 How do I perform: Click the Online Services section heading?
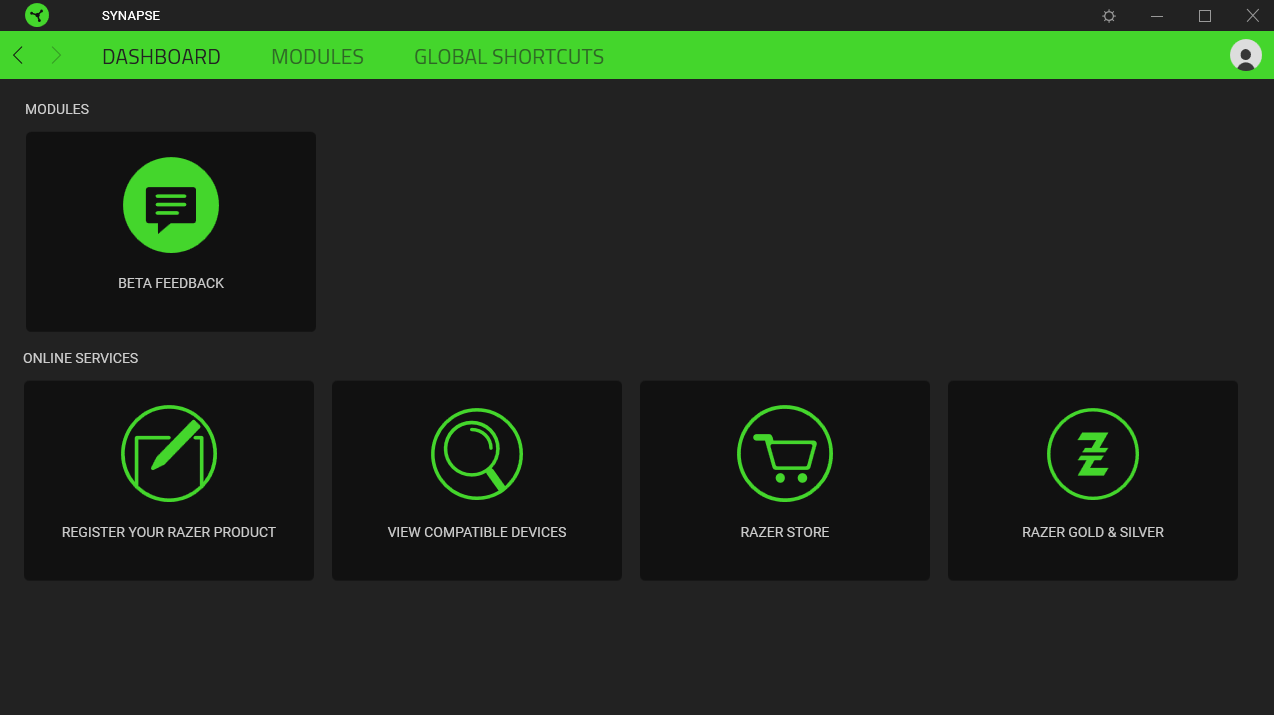(x=81, y=358)
